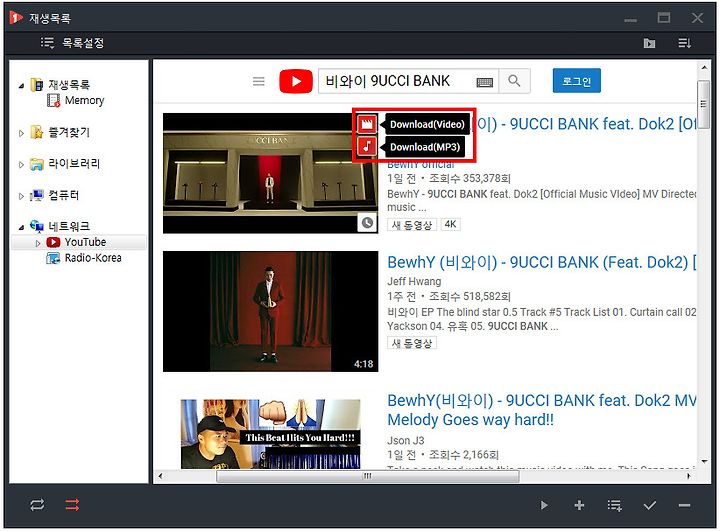Click the YouTube logo
The width and height of the screenshot is (720, 531).
coord(296,81)
